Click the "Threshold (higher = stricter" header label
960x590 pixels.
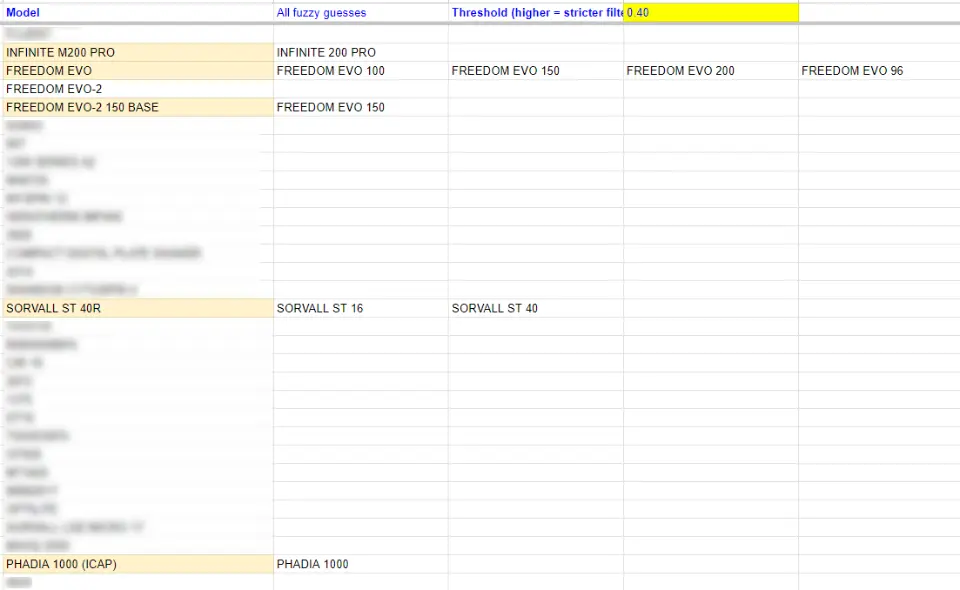536,13
